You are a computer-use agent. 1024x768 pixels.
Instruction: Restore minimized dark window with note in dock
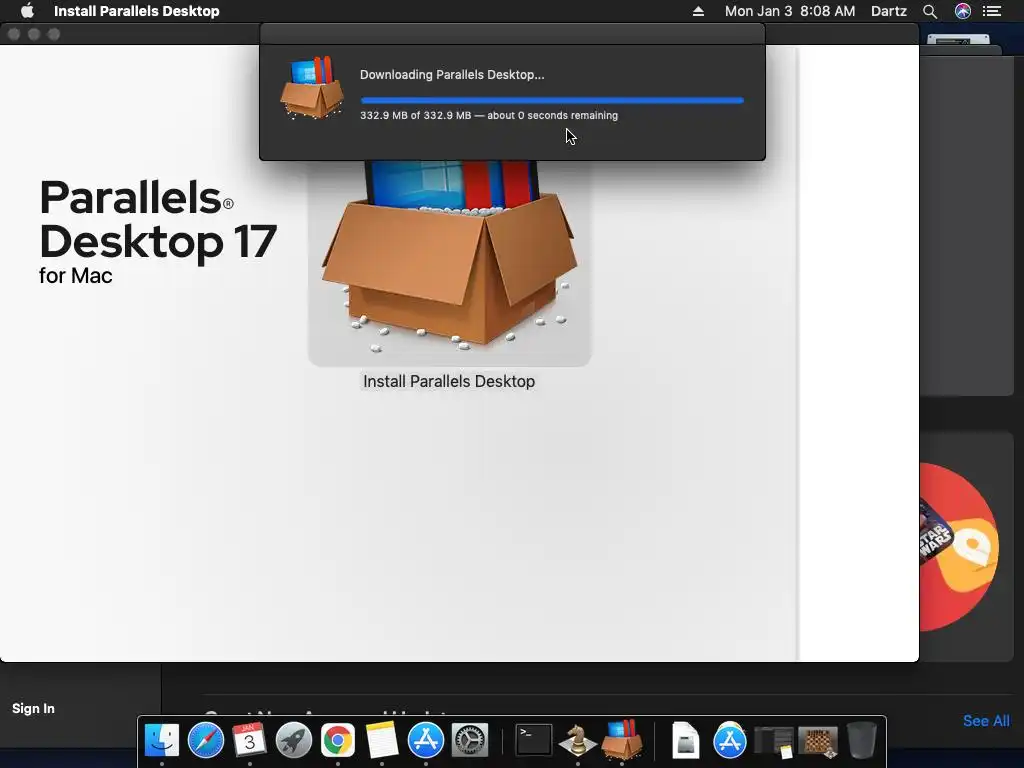[x=773, y=742]
